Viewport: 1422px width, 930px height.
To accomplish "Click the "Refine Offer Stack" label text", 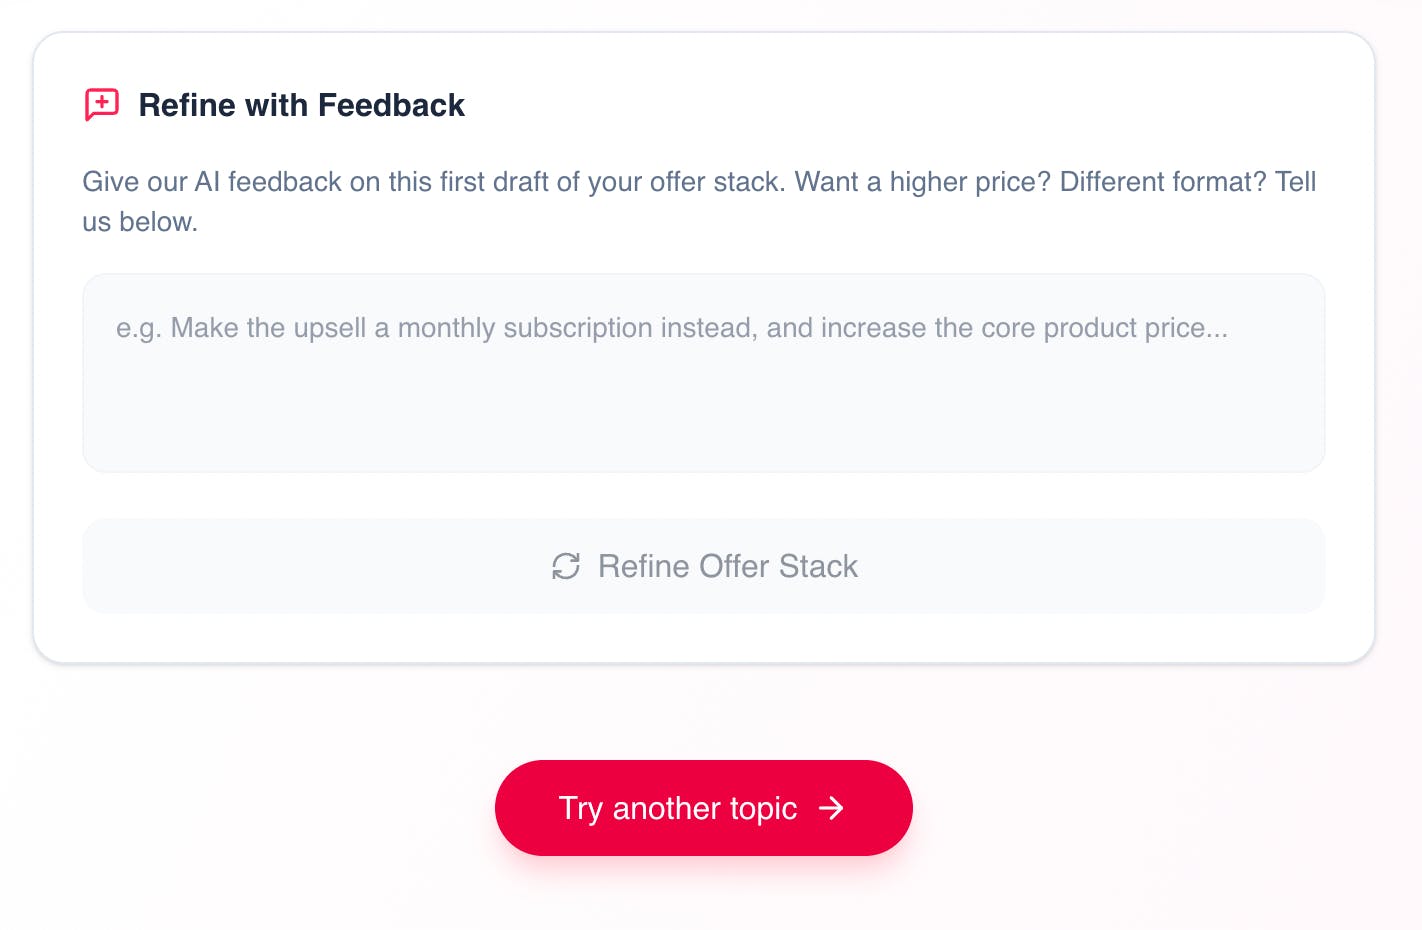I will click(727, 566).
